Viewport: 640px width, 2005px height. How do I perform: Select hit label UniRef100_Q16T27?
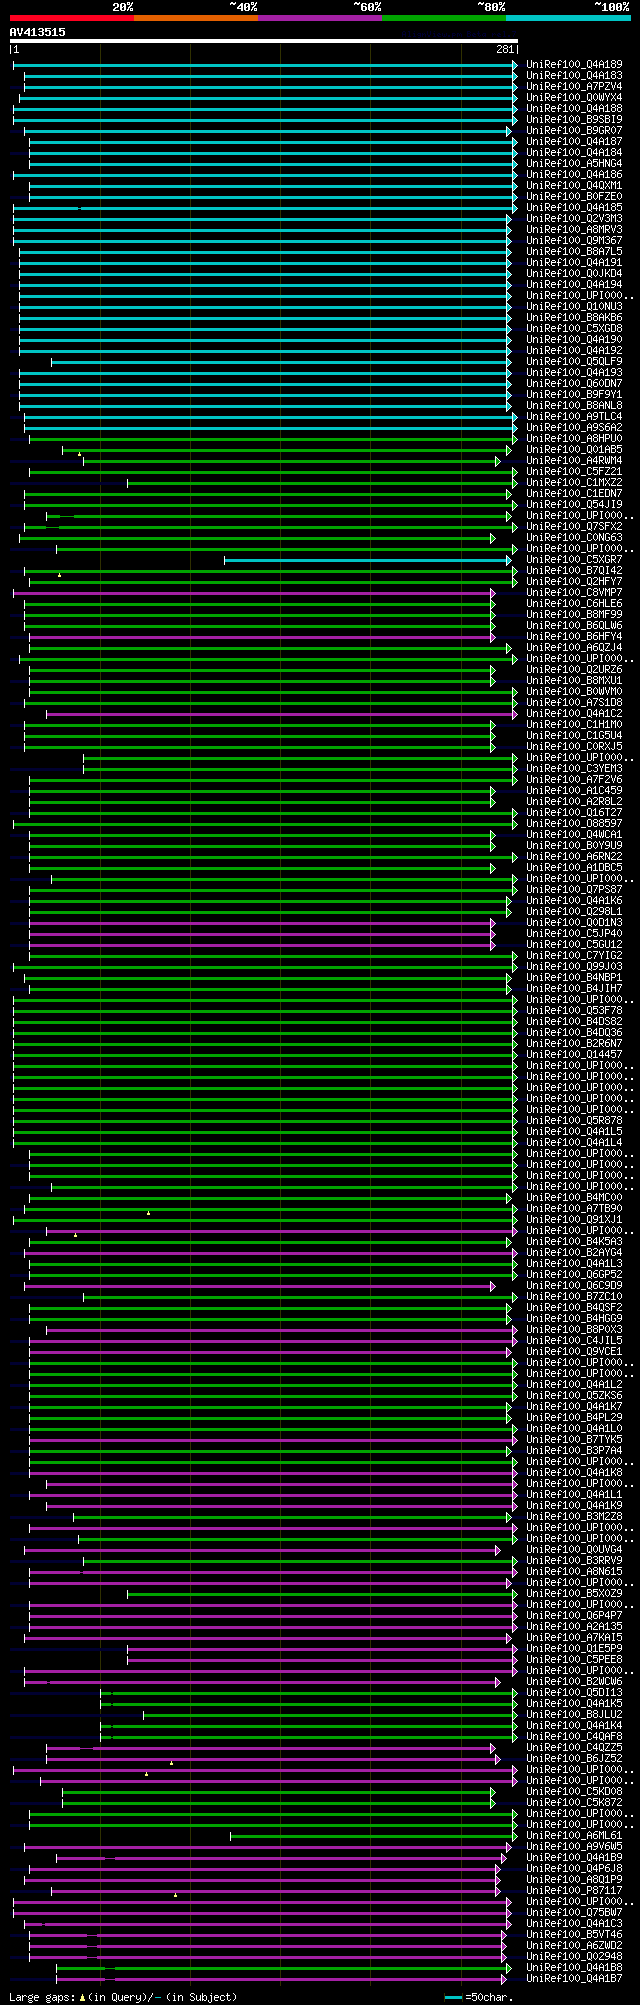[574, 813]
